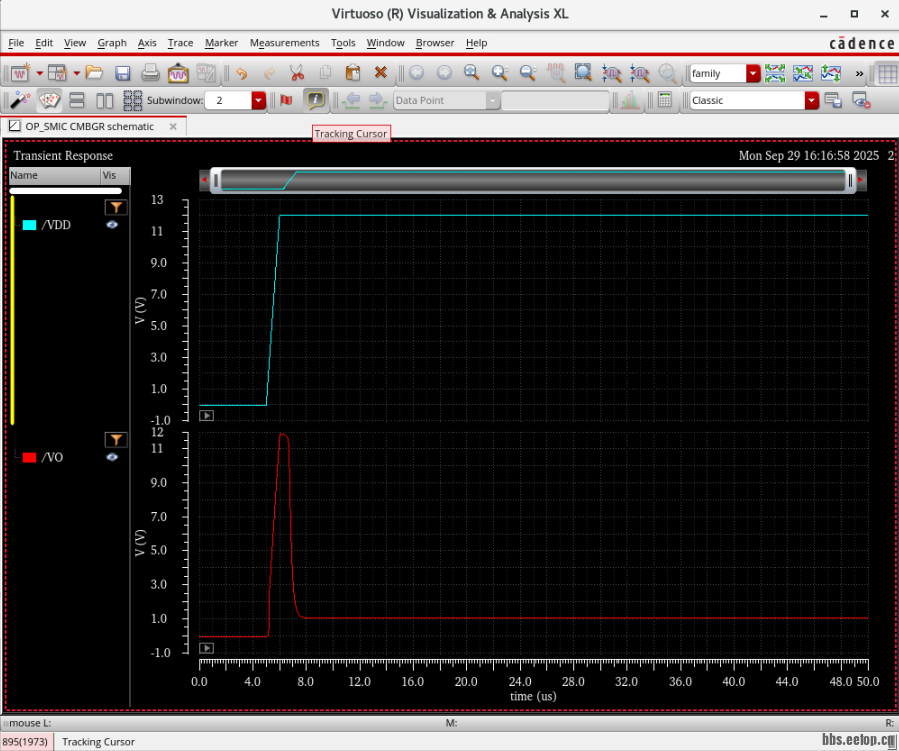
Task: Click the histogram bar chart icon
Action: pyautogui.click(x=630, y=100)
